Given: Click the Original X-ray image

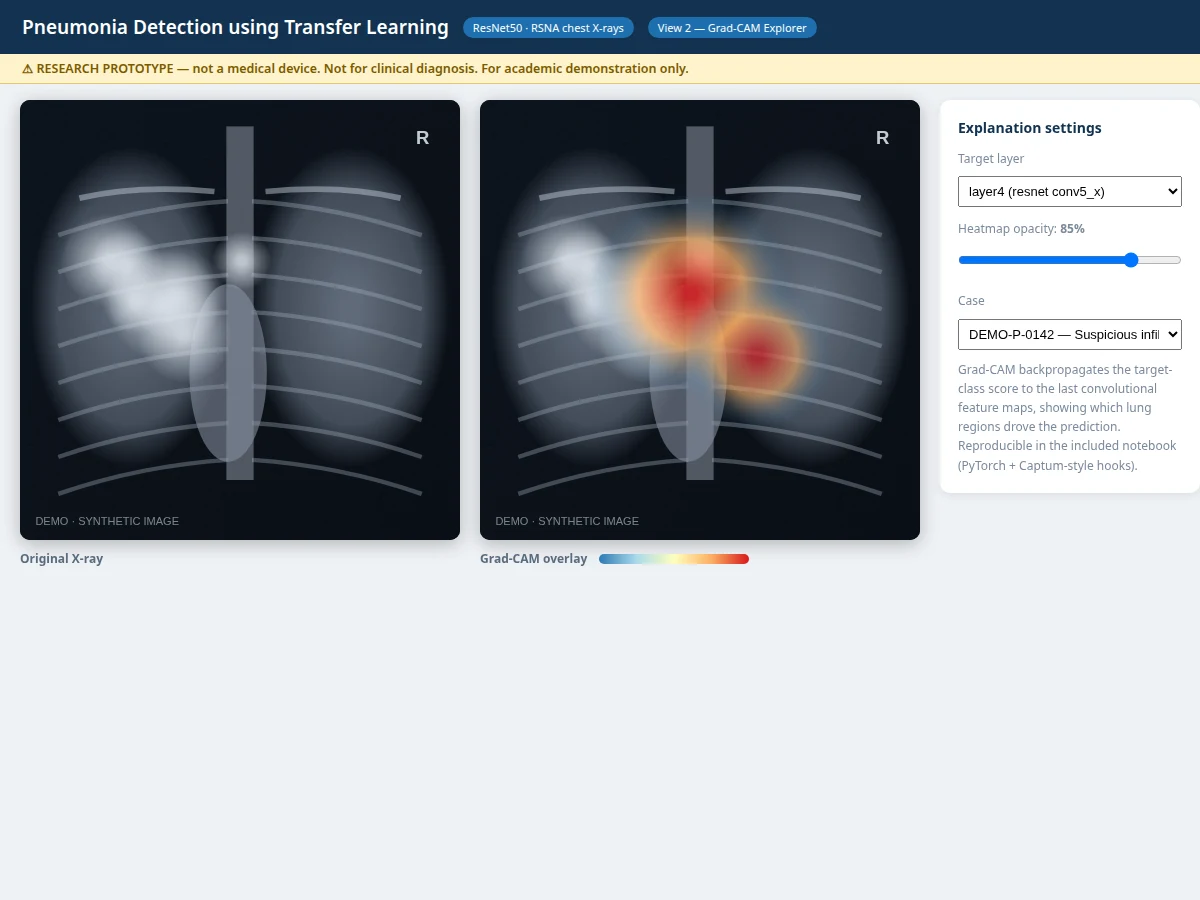Looking at the screenshot, I should tap(240, 320).
